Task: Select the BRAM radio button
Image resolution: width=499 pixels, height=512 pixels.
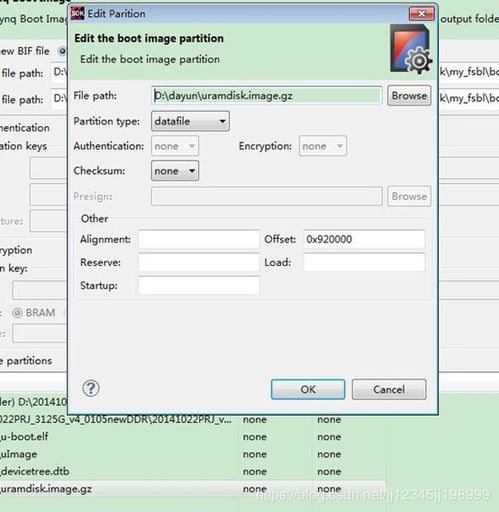Action: coord(17,313)
